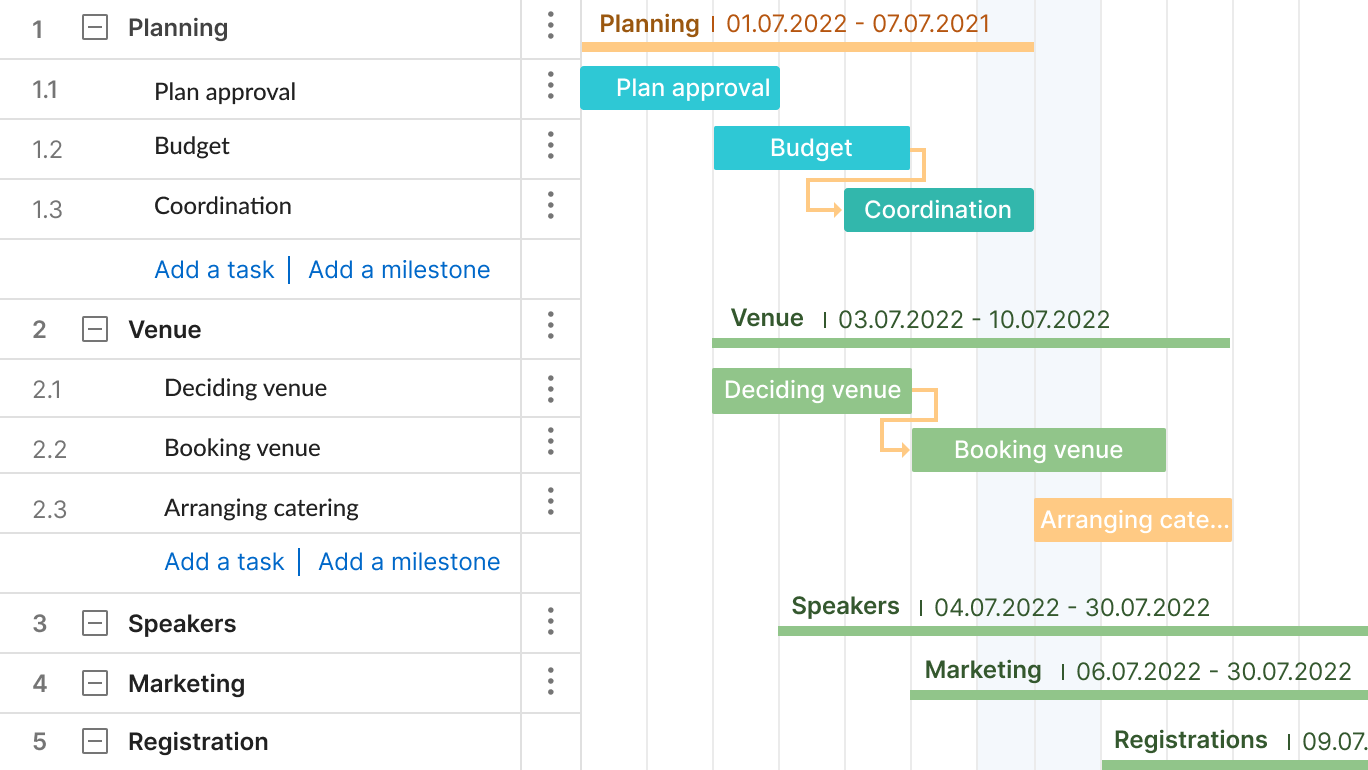Image resolution: width=1368 pixels, height=770 pixels.
Task: Add a milestone under the Venue group
Action: tap(409, 561)
